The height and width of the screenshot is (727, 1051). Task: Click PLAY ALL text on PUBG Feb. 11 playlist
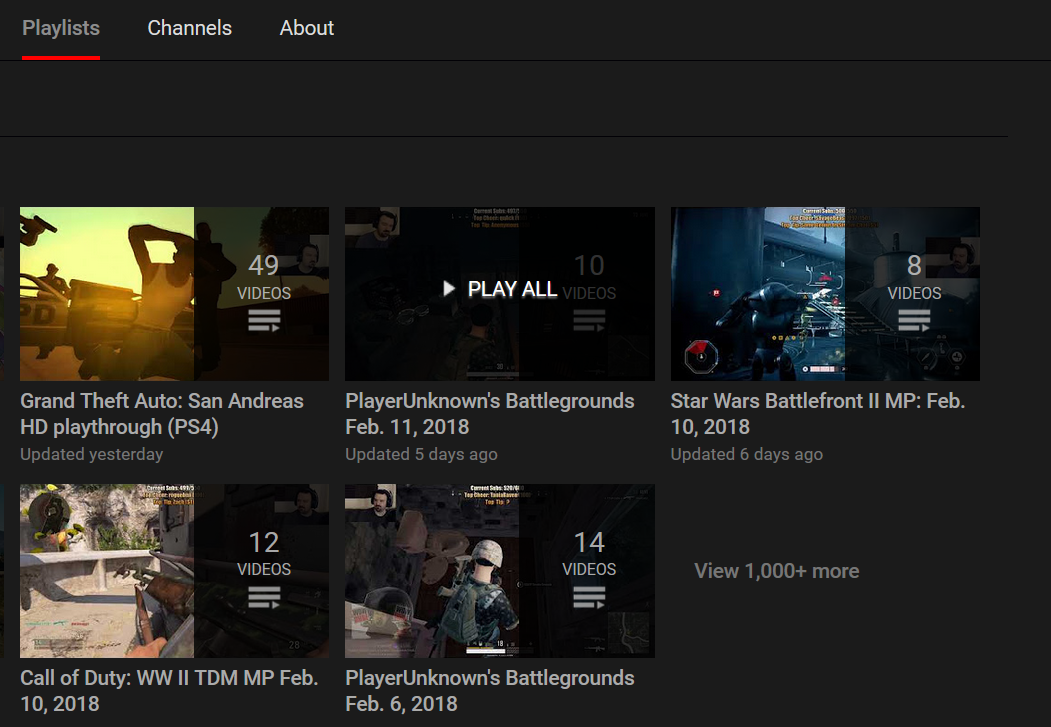tap(512, 289)
